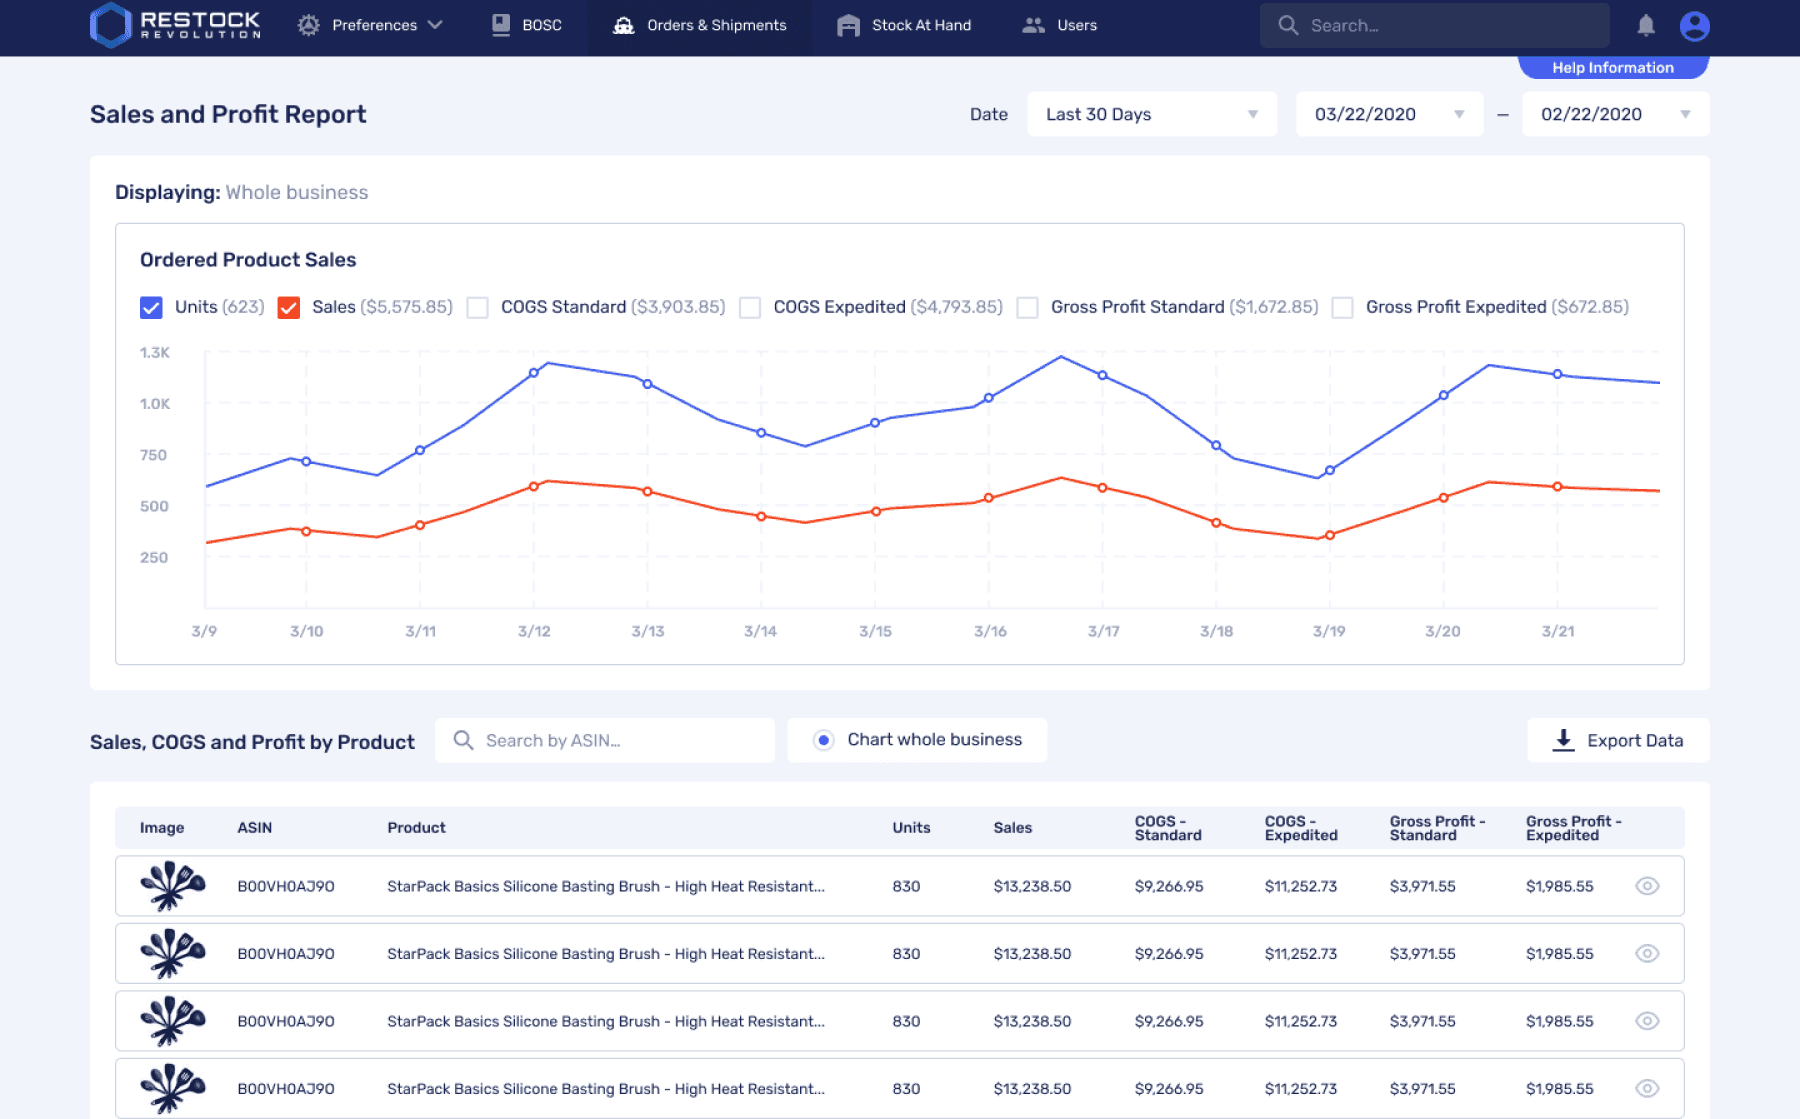Image resolution: width=1800 pixels, height=1119 pixels.
Task: Click the Sales column header
Action: (x=1012, y=828)
